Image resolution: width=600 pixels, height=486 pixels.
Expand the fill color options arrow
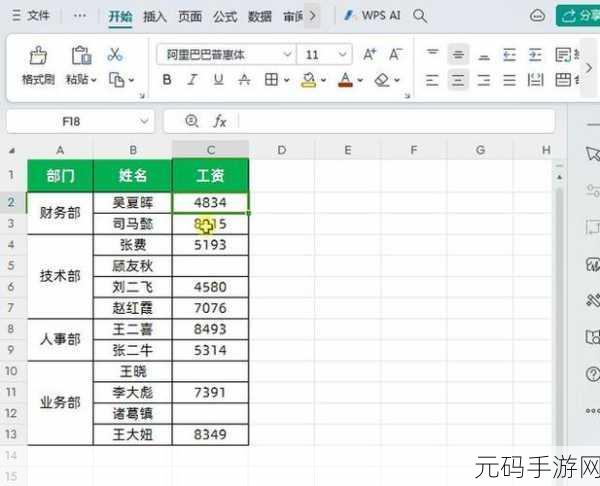tap(323, 80)
